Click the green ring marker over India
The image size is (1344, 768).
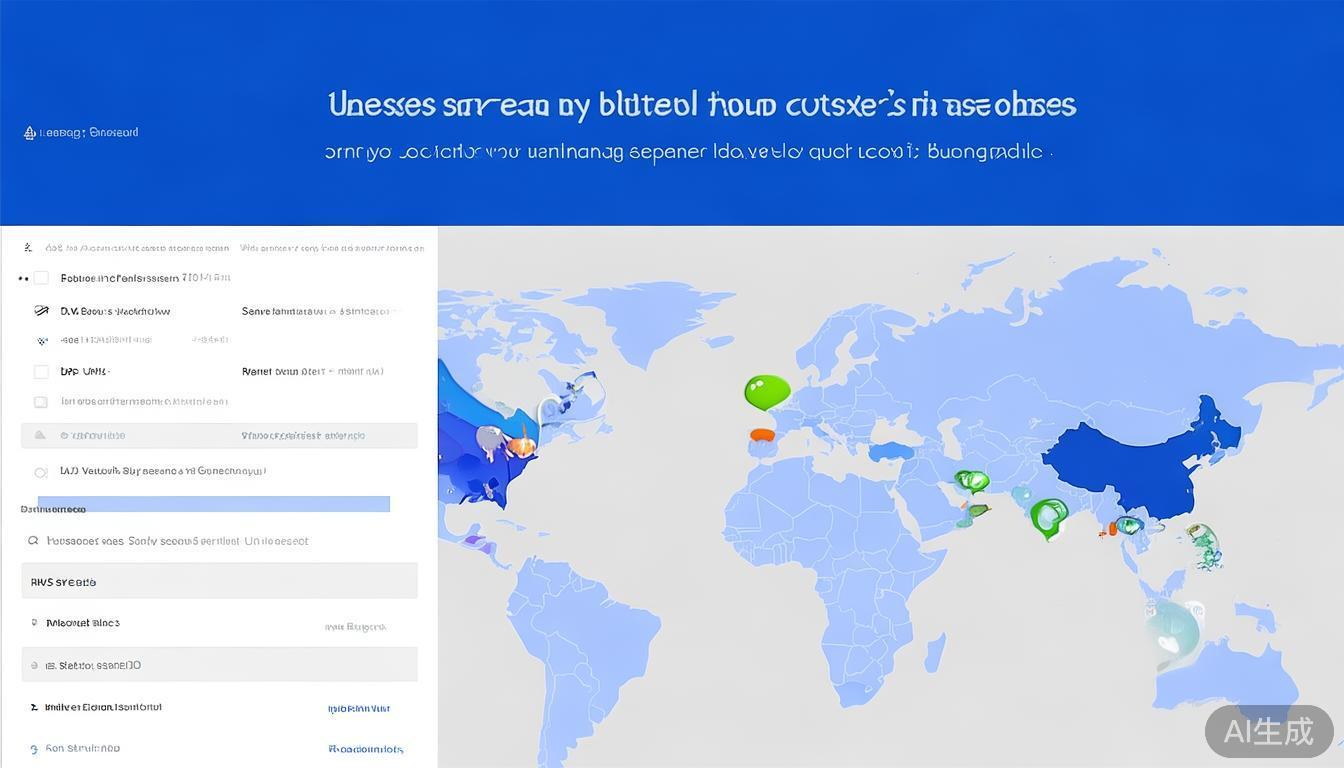click(1048, 516)
